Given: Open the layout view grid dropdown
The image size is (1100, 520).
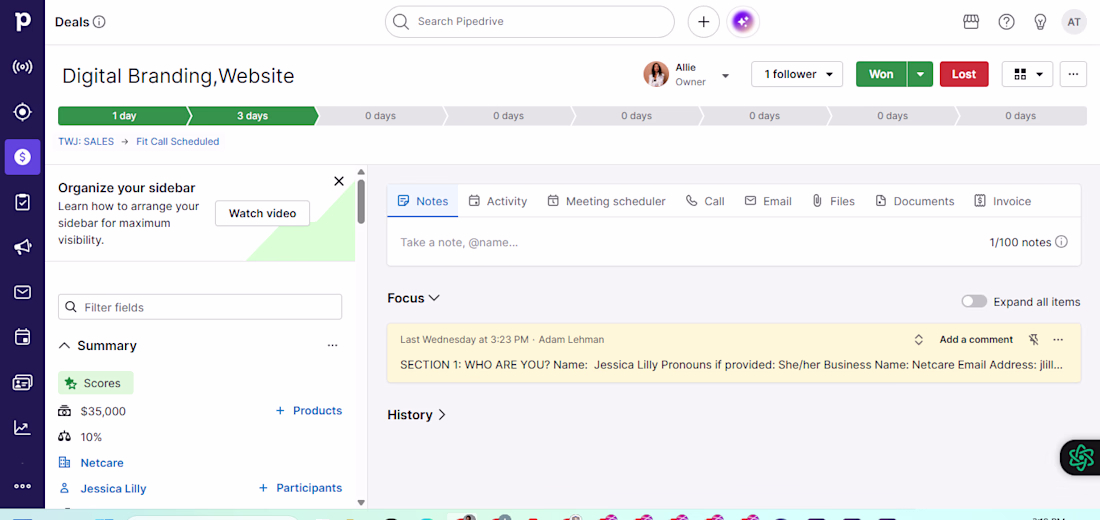Looking at the screenshot, I should point(1027,74).
